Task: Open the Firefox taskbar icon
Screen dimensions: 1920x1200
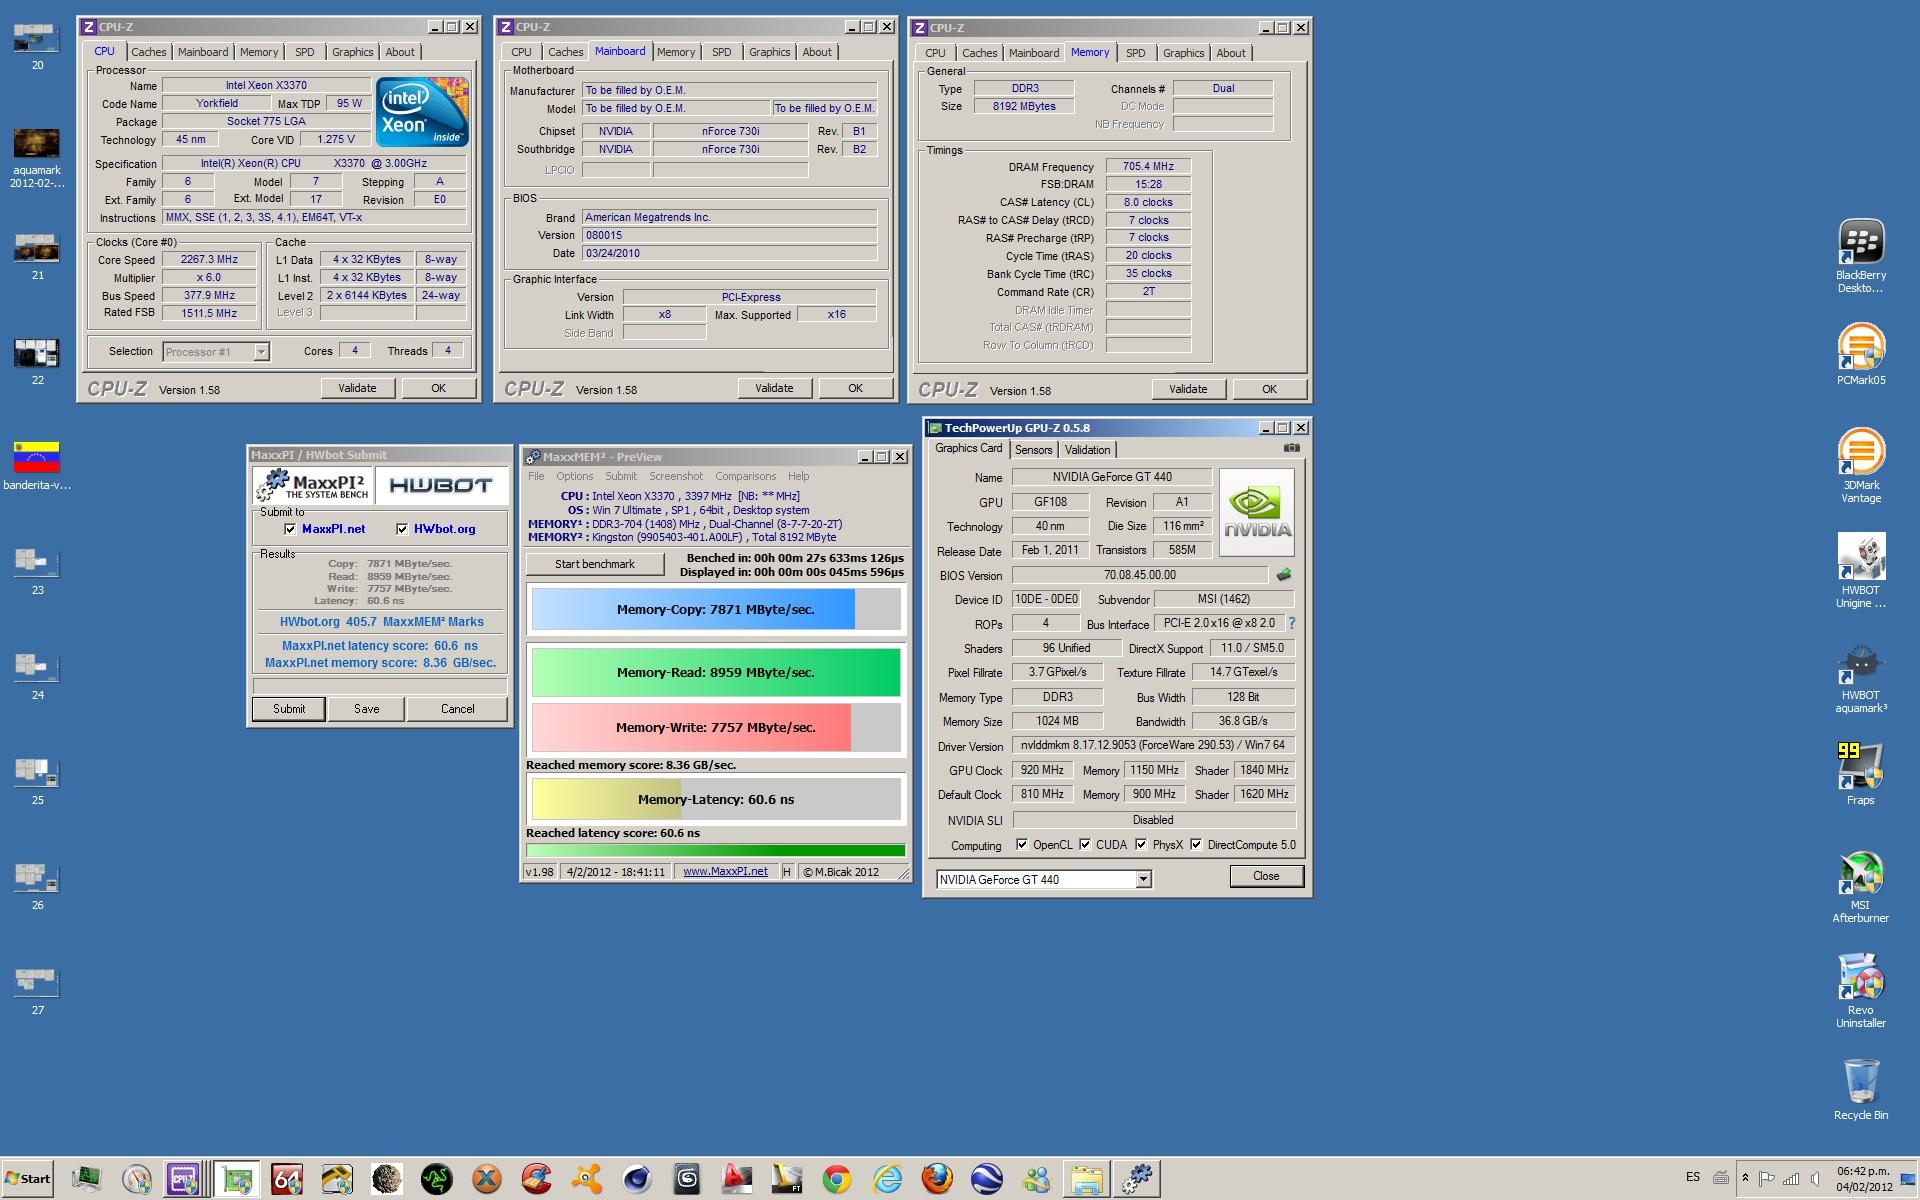Action: point(937,1179)
